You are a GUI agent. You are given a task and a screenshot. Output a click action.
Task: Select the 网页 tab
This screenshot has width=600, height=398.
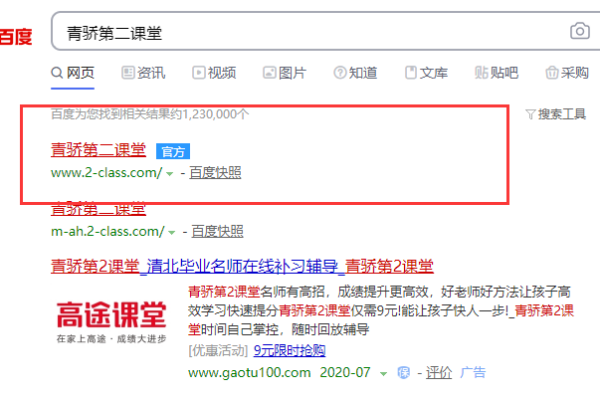73,73
